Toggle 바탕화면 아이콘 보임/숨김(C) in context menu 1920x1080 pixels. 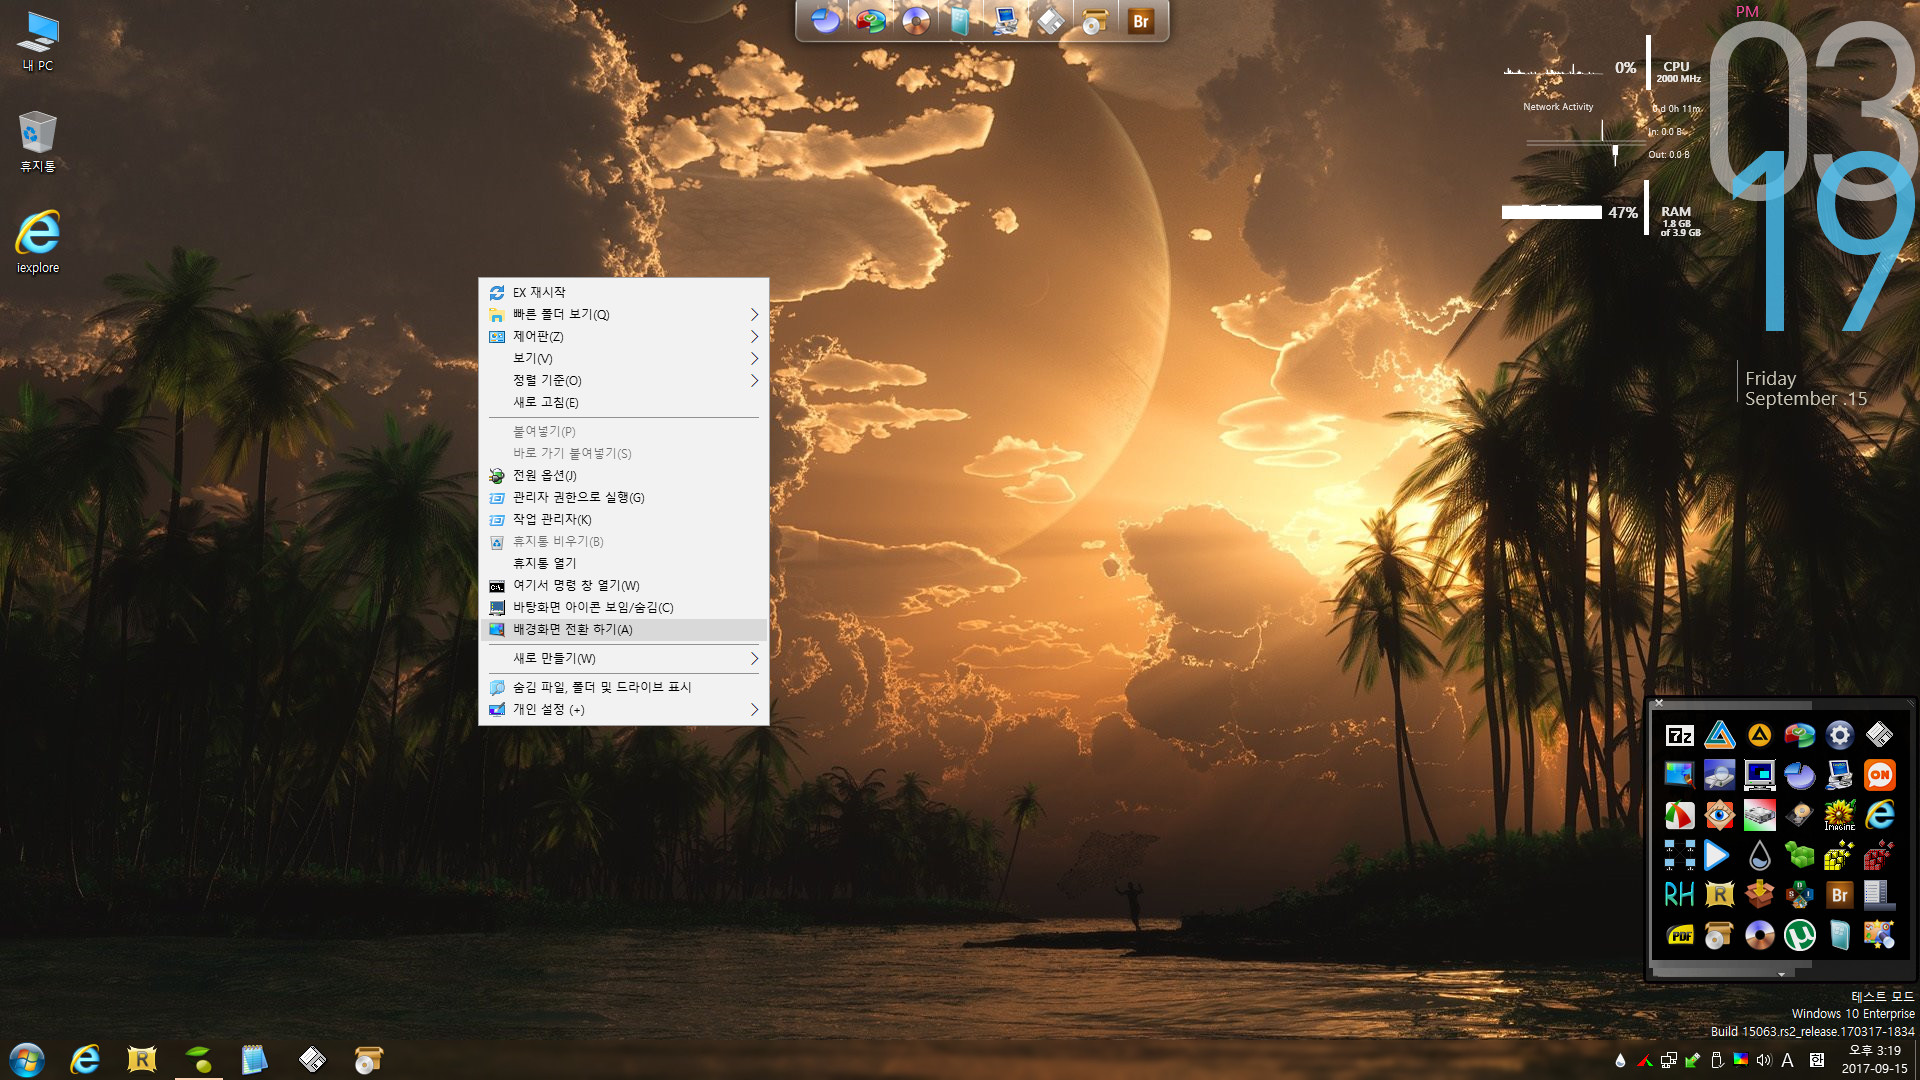(624, 607)
